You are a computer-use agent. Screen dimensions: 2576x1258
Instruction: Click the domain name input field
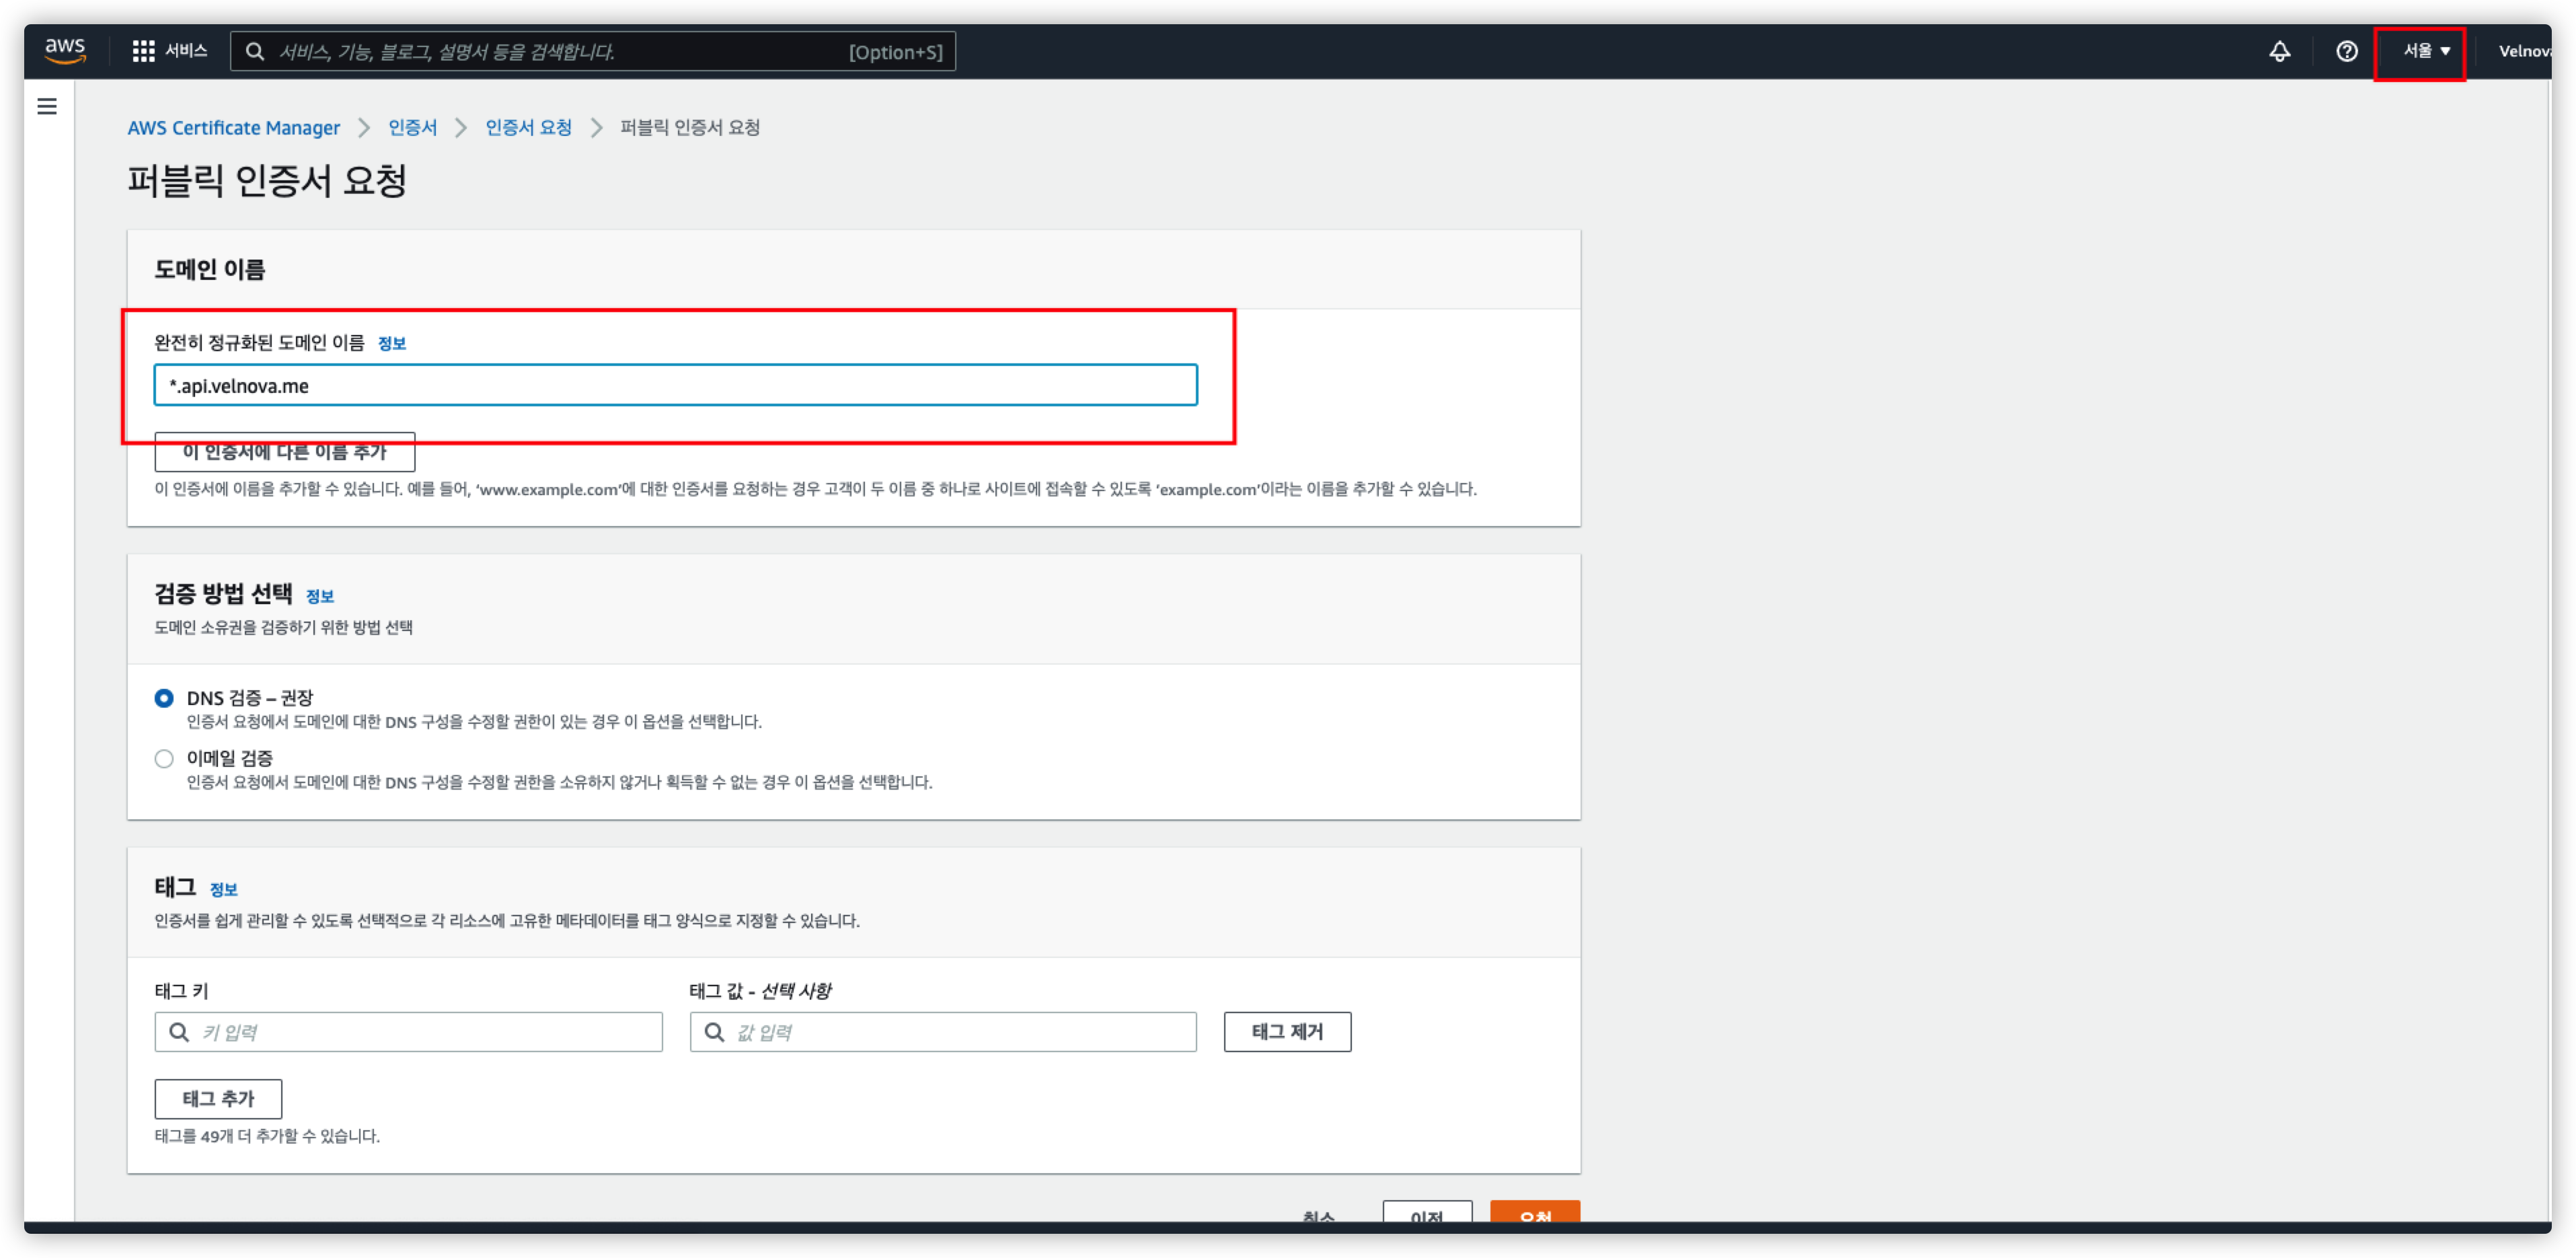click(675, 386)
